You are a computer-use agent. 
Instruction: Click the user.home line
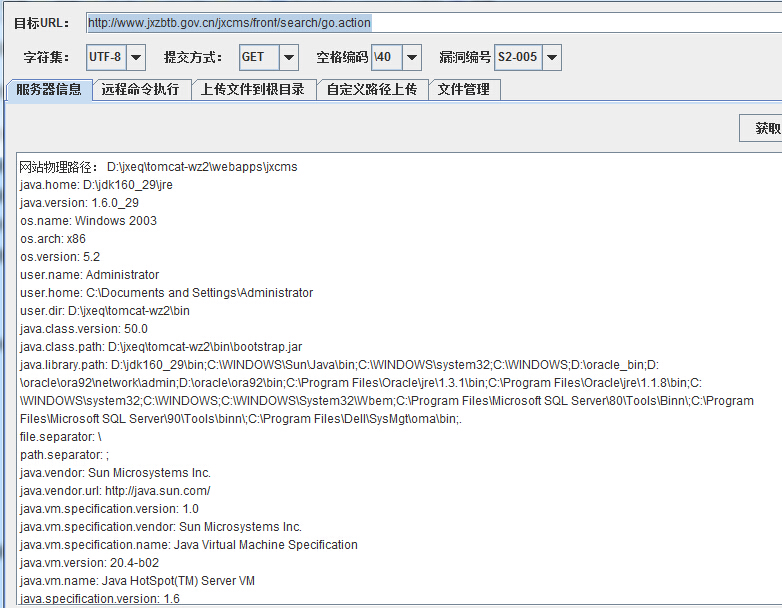tap(167, 293)
